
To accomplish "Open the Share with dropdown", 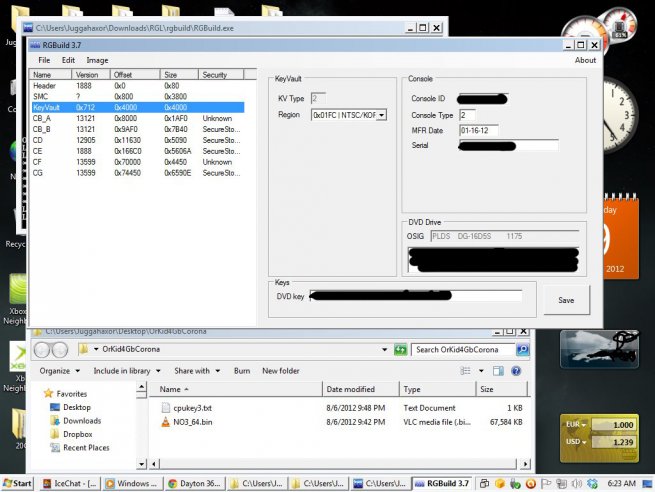I will tap(196, 370).
